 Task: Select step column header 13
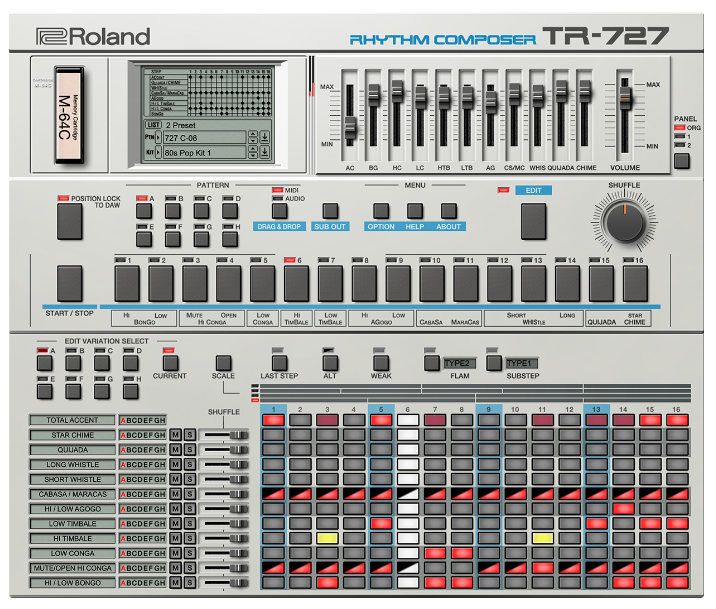[596, 409]
